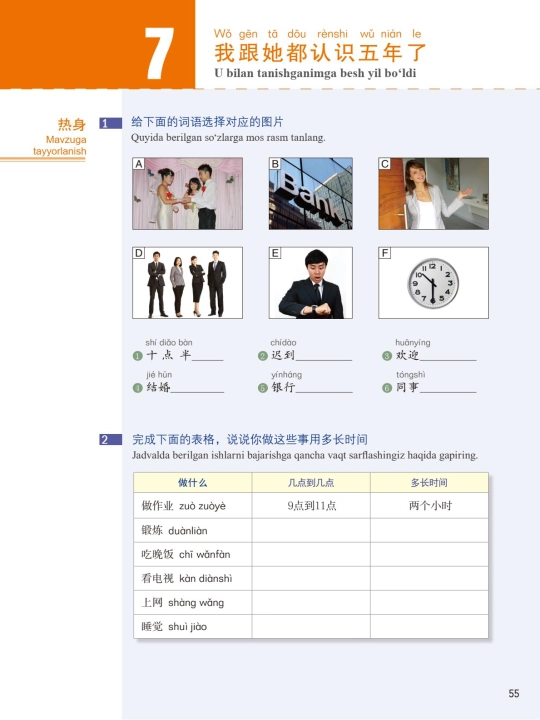Click Bank building photo labeled B
The height and width of the screenshot is (720, 540).
click(311, 193)
